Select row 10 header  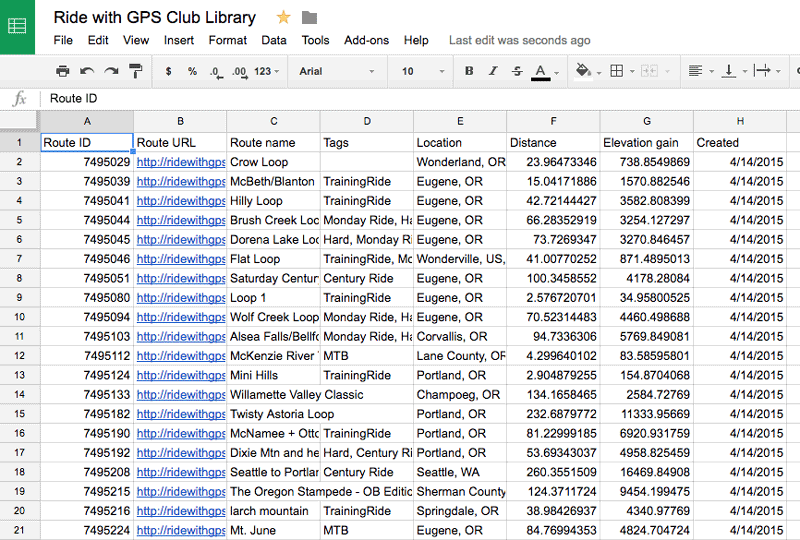19,317
